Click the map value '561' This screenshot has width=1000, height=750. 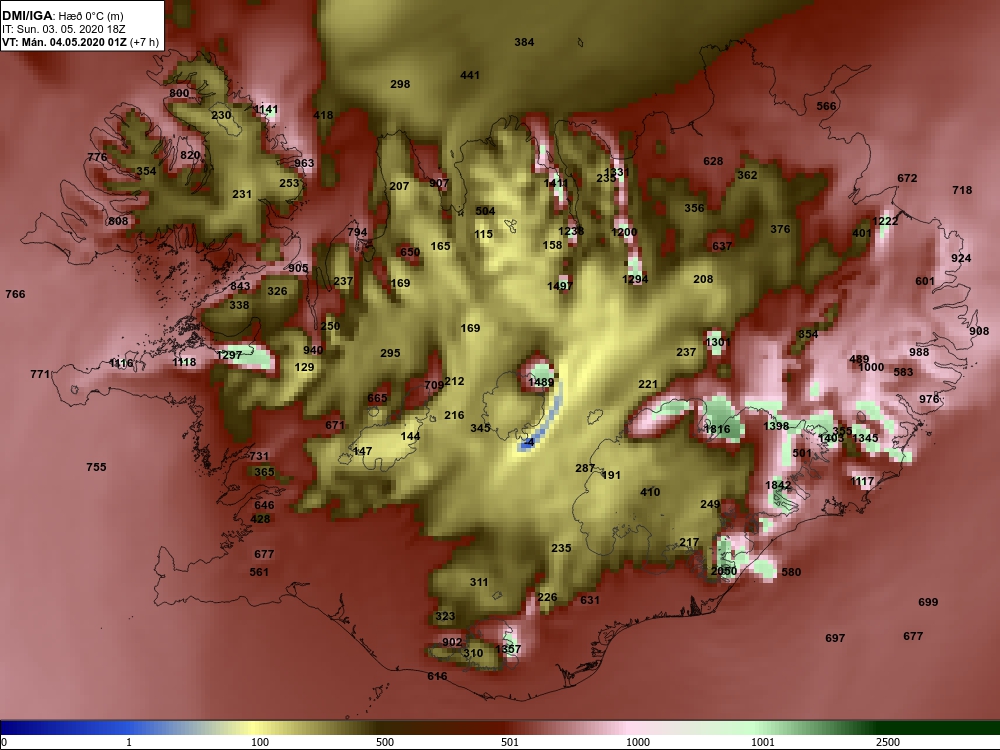[x=259, y=572]
